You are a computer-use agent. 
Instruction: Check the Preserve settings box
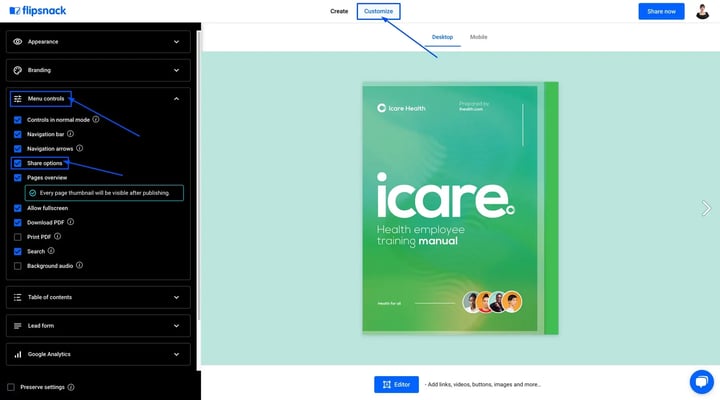click(11, 387)
